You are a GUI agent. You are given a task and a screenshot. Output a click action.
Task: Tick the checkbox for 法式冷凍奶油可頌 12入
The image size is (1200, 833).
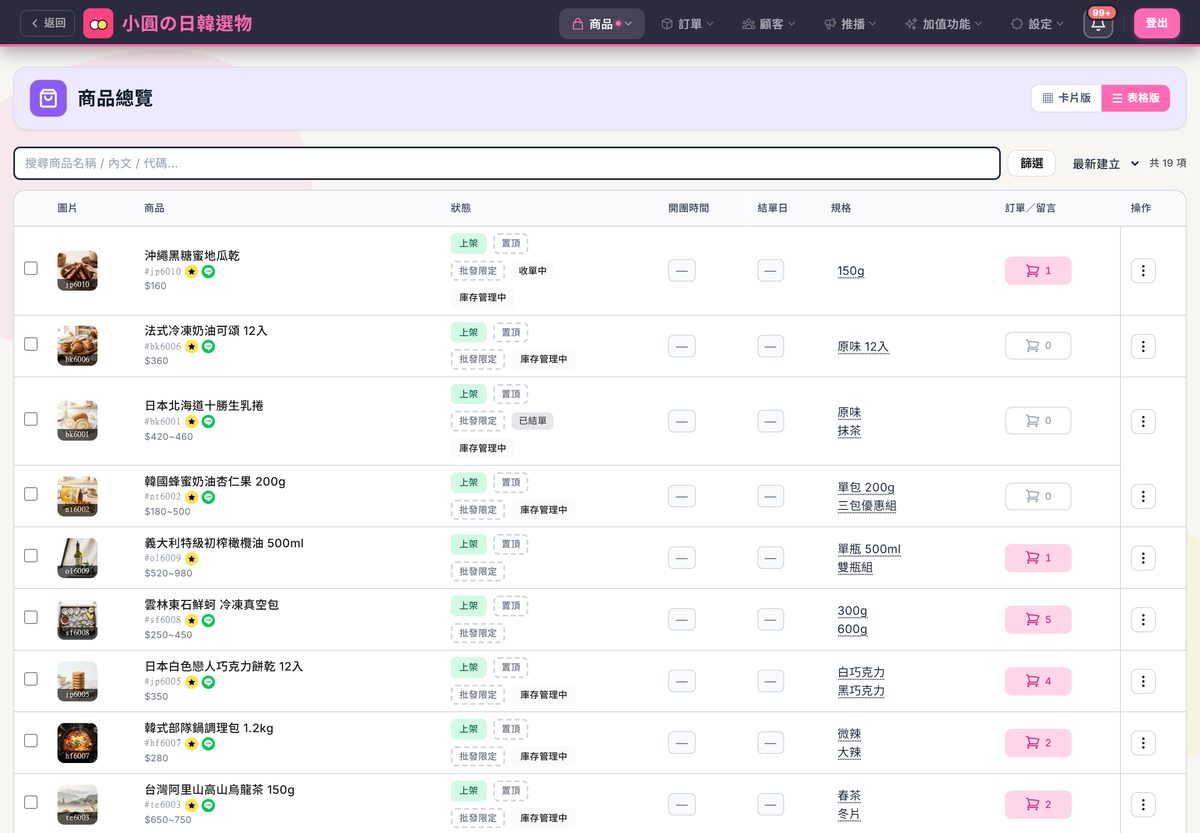coord(31,344)
